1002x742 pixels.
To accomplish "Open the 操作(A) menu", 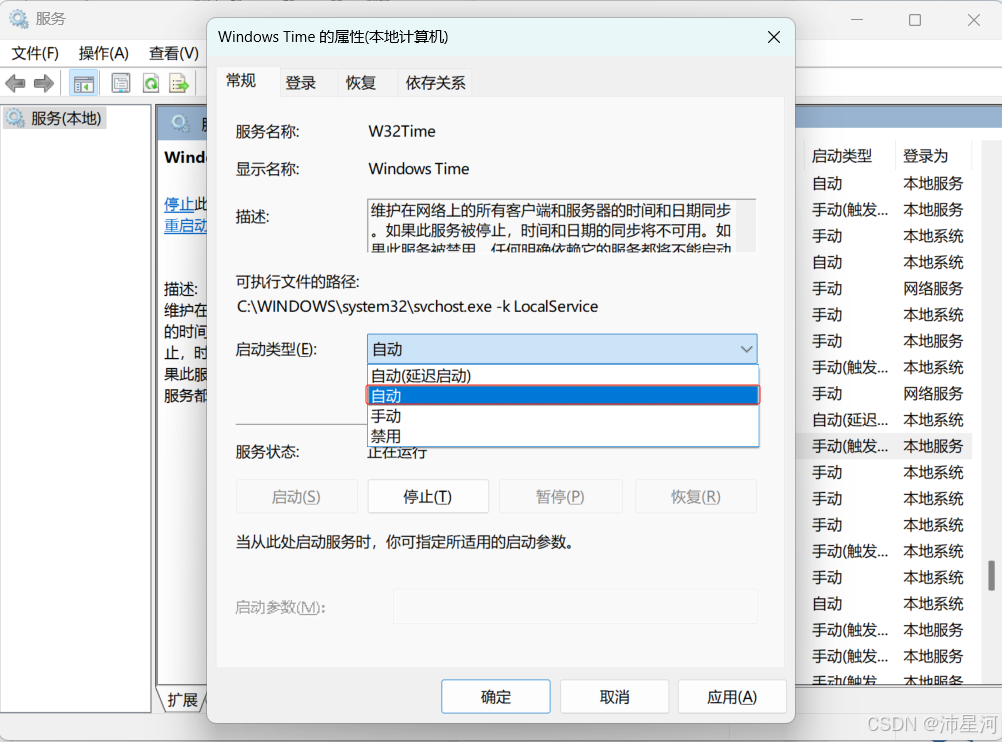I will (x=104, y=53).
